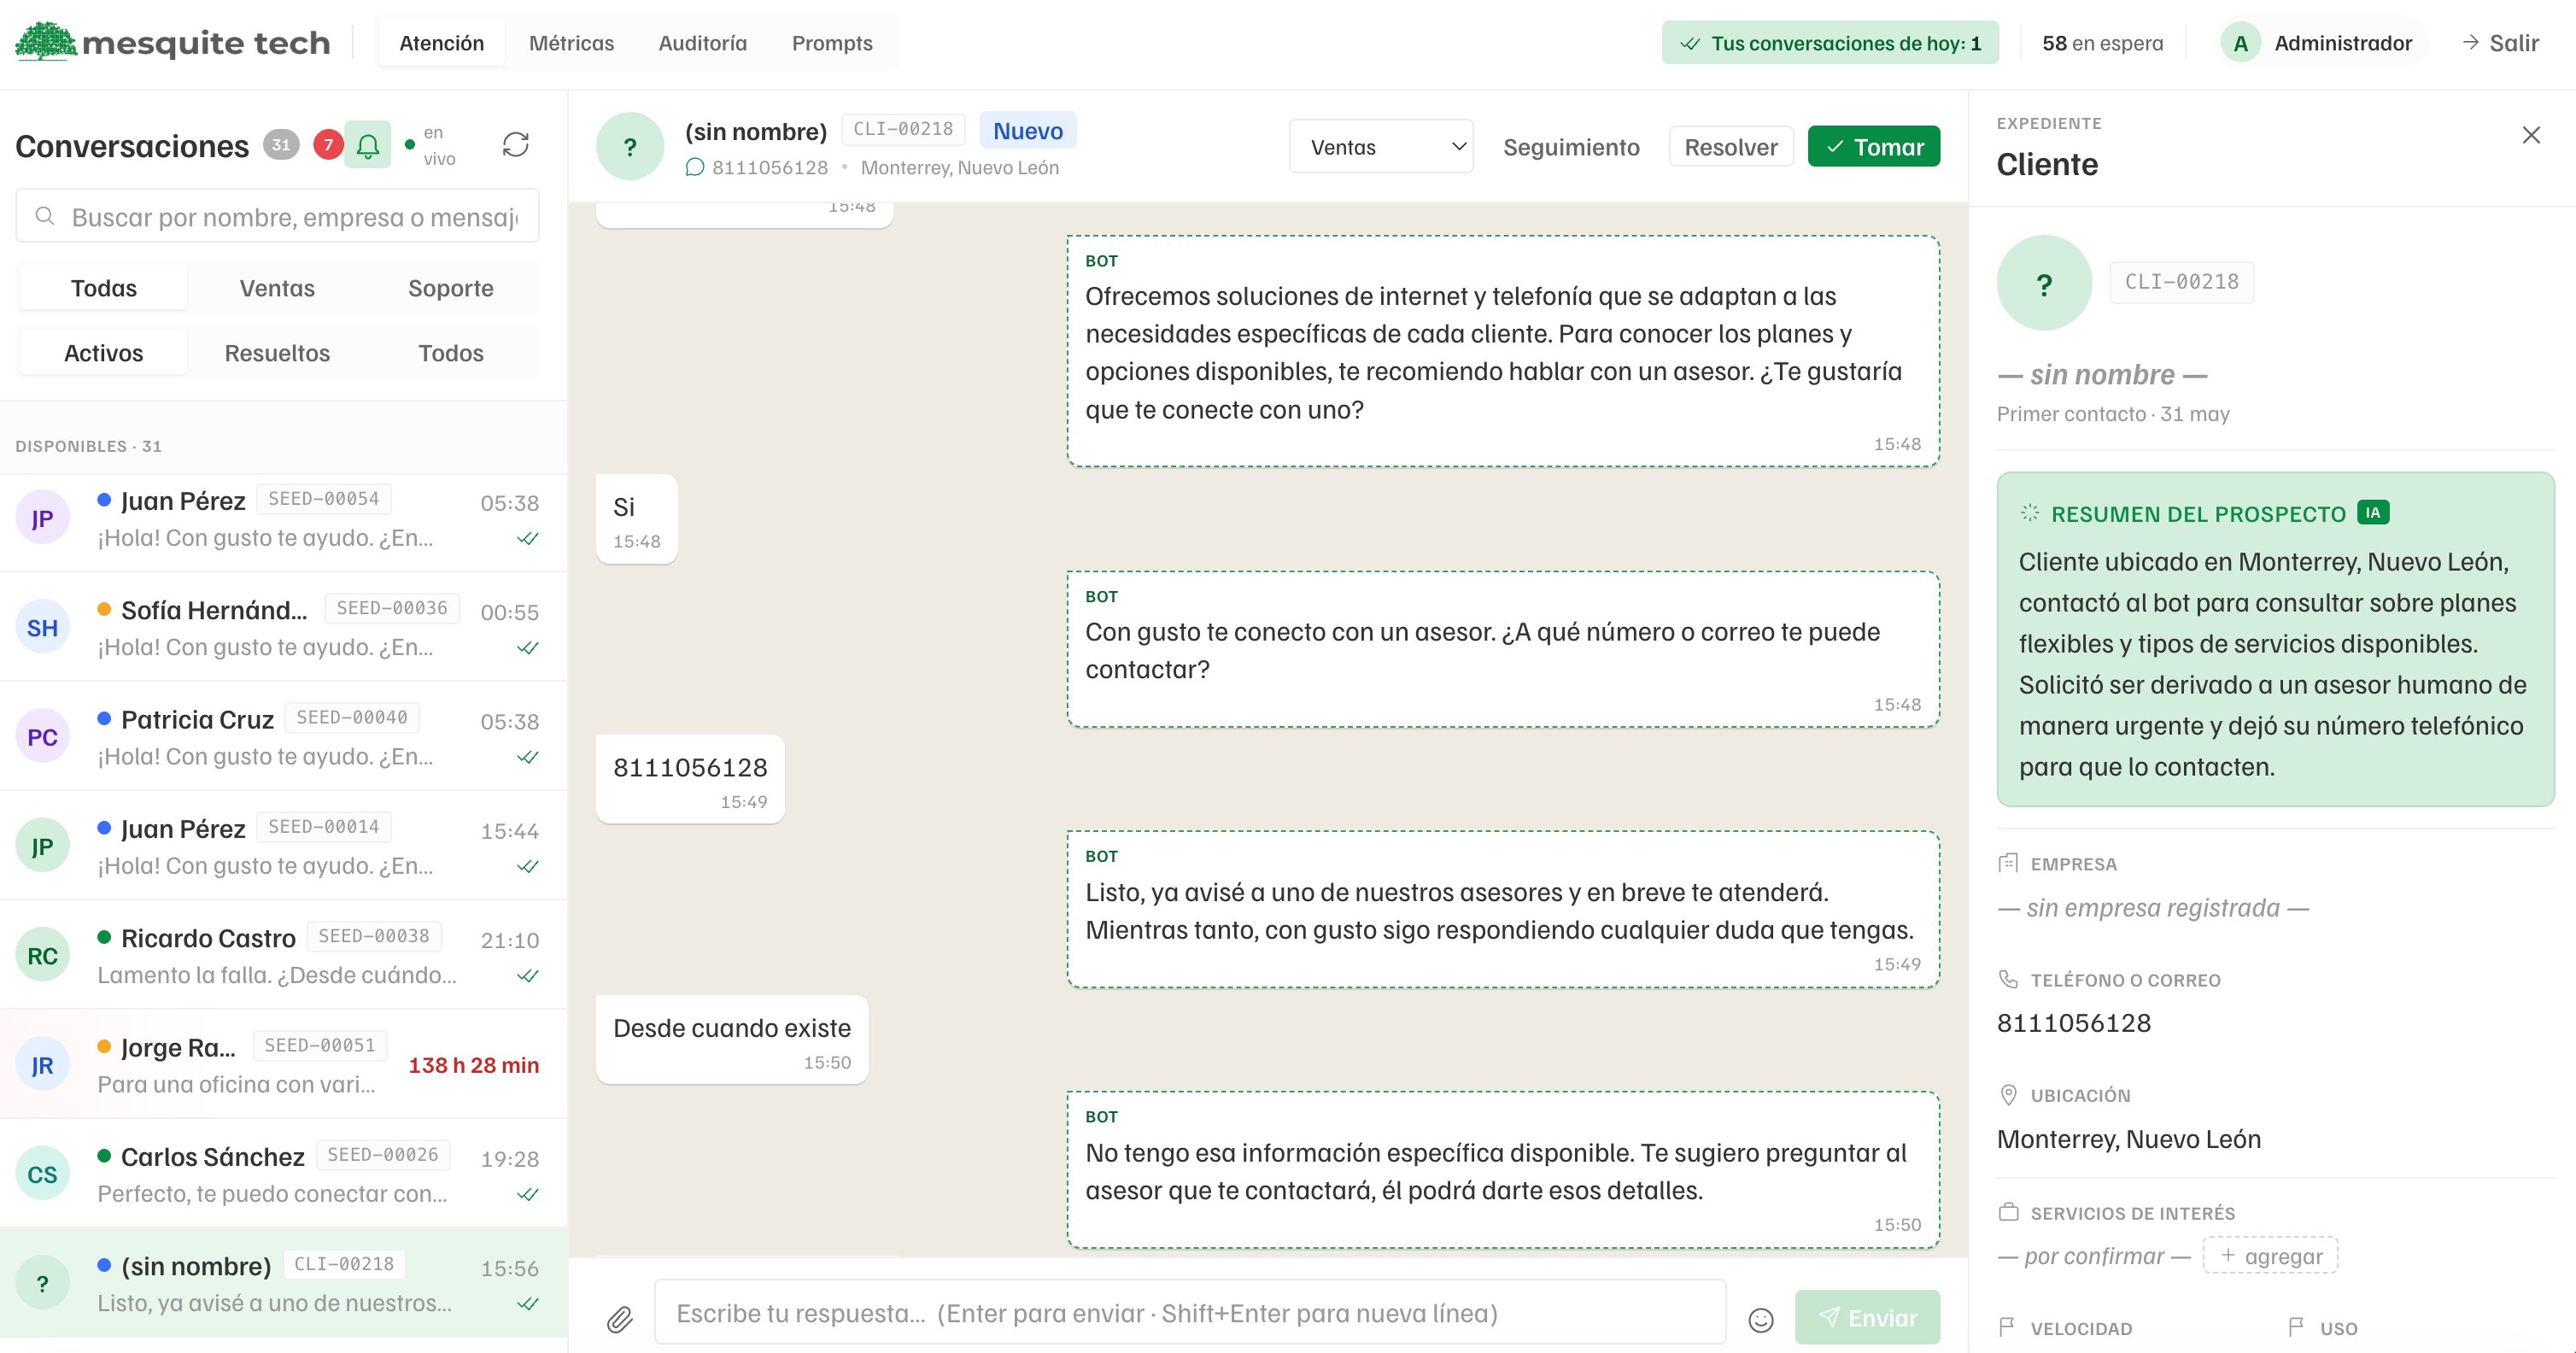Click the Velocidad flag icon
2576x1353 pixels.
(x=2007, y=1327)
